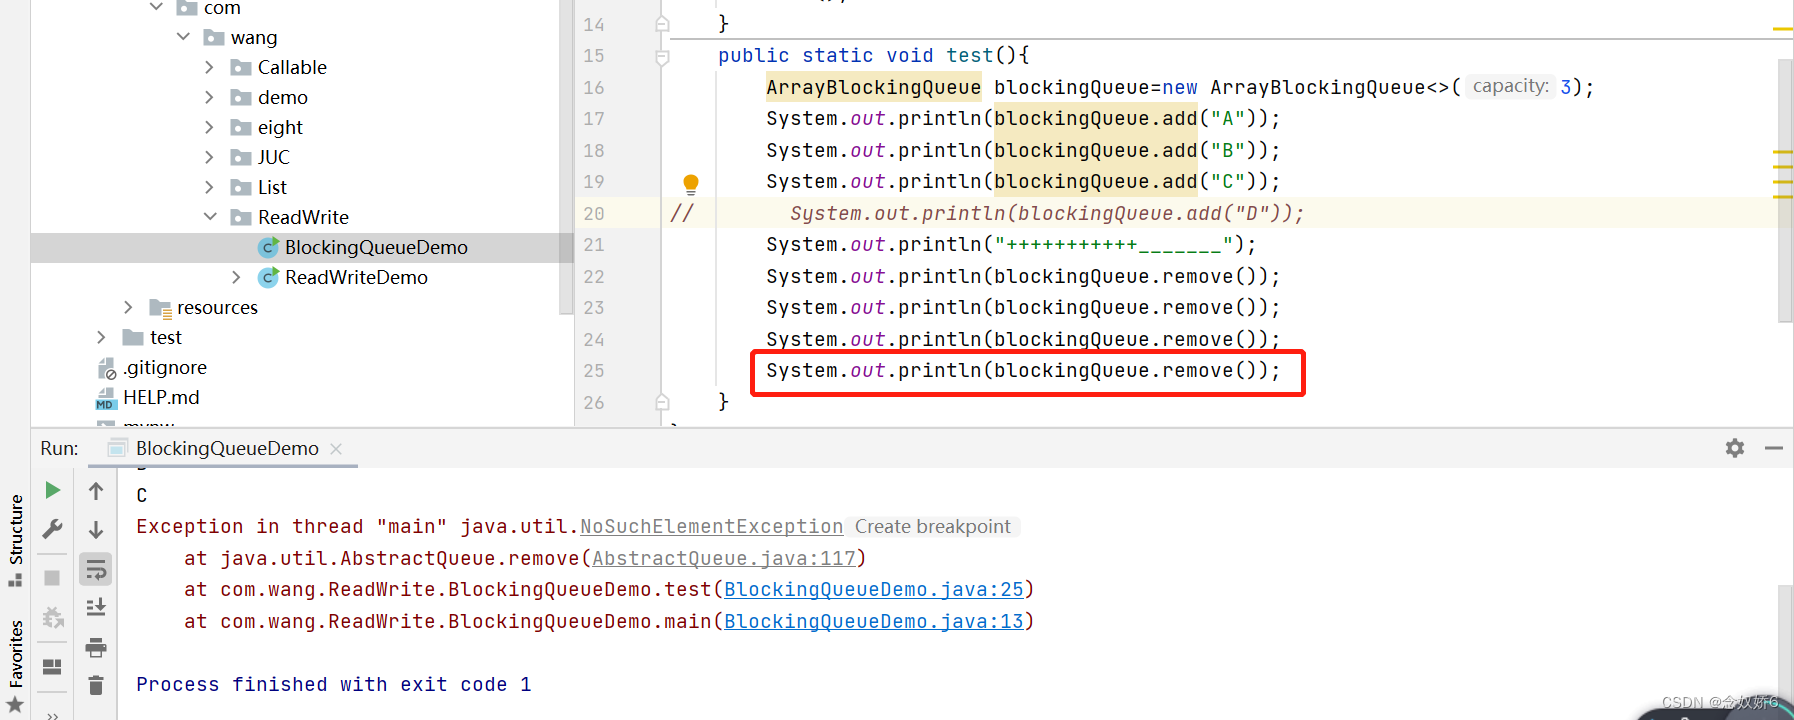Click the yellow light bulb on line 19
The image size is (1794, 720).
[x=691, y=183]
